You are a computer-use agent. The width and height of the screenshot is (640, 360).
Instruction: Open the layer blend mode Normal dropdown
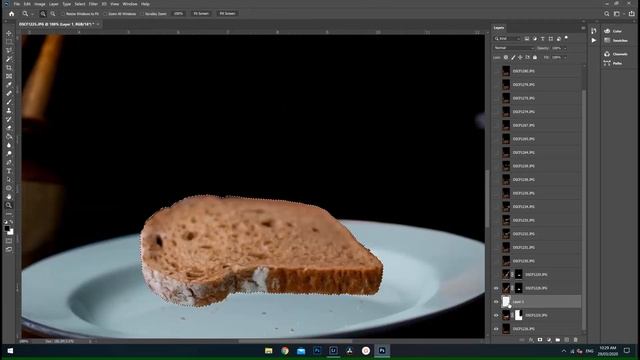point(513,48)
